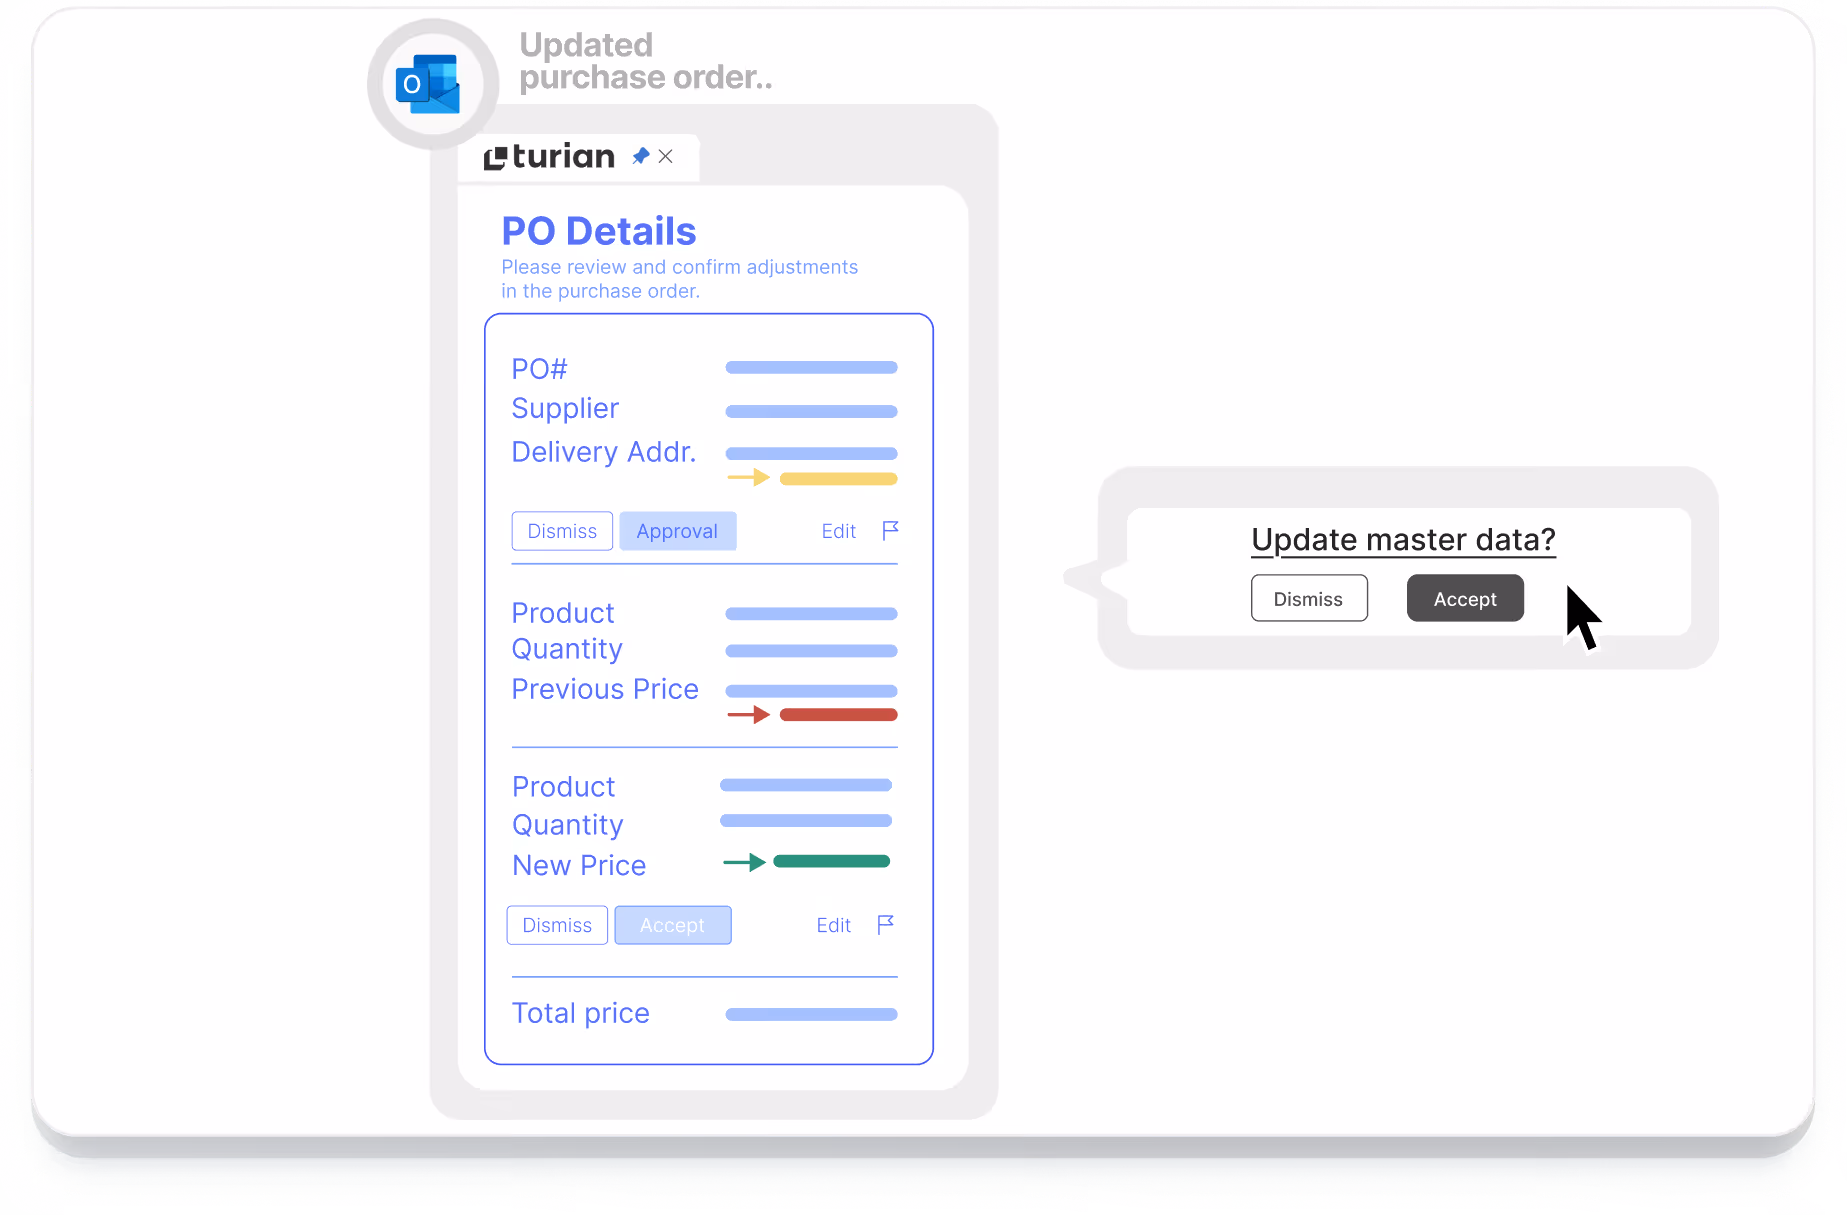Click the green arrow beside New Price

(x=744, y=862)
